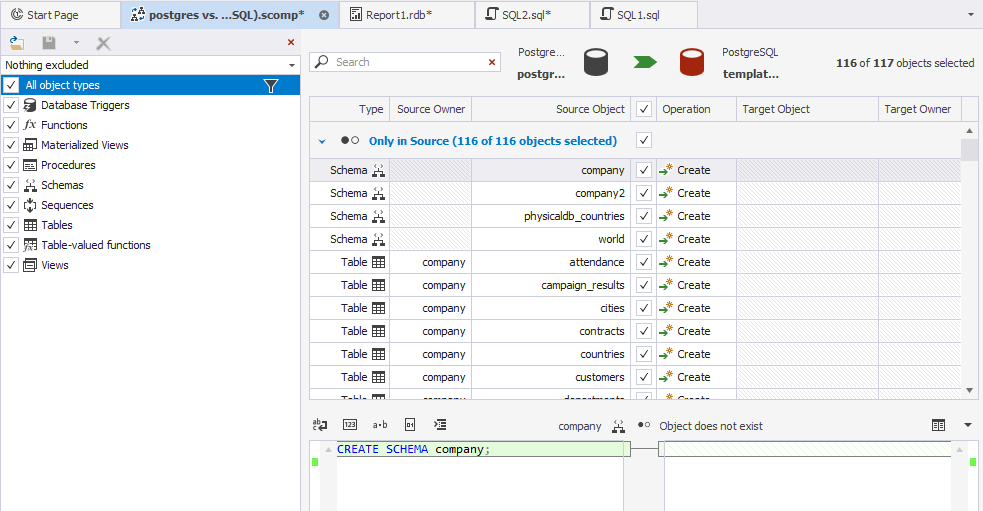
Task: Clear the search box with red X
Action: click(492, 62)
